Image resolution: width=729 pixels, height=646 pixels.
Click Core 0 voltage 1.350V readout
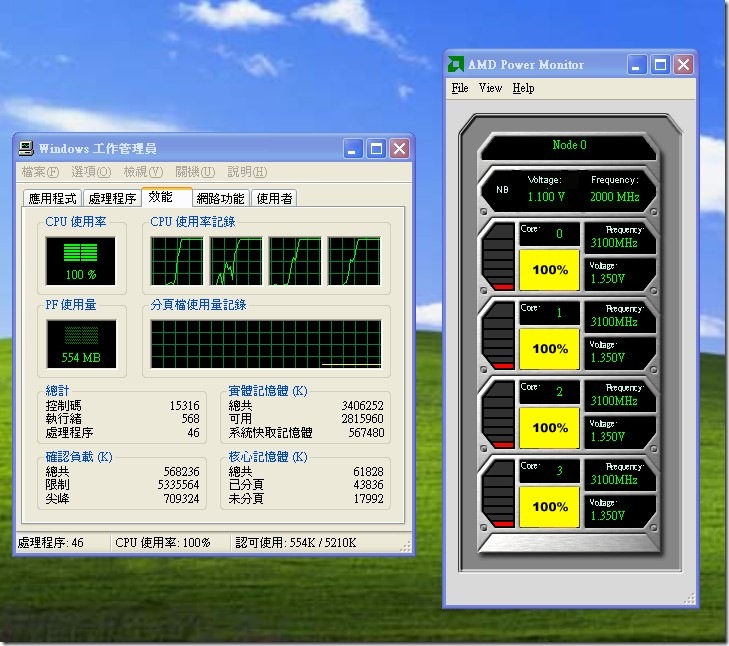tap(607, 279)
